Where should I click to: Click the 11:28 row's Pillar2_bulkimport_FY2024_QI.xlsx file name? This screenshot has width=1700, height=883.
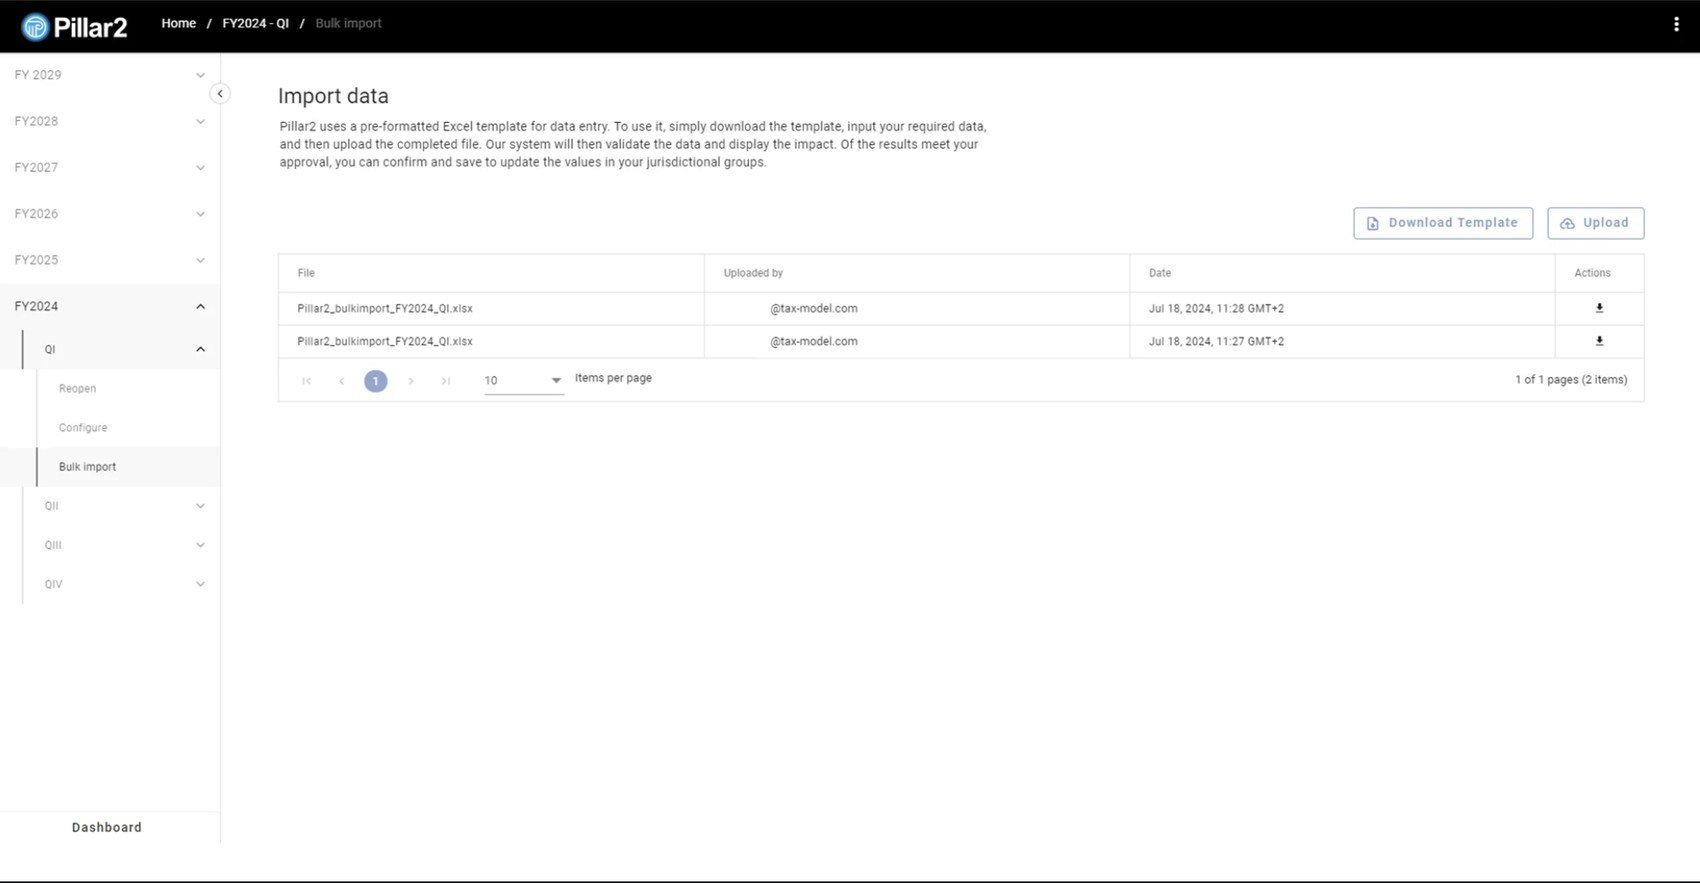point(385,309)
